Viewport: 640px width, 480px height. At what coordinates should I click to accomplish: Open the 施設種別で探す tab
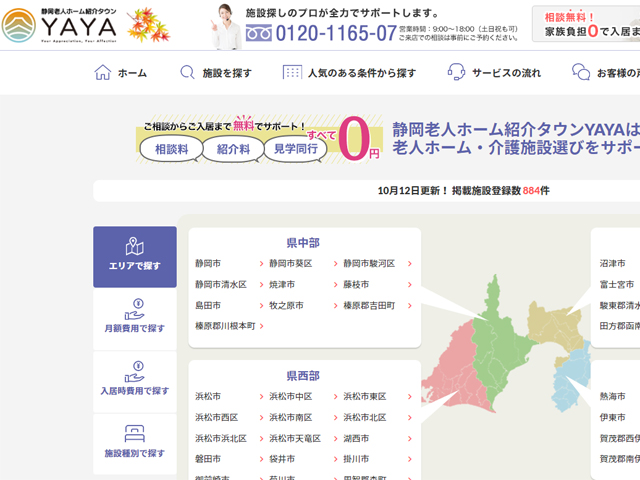pyautogui.click(x=135, y=442)
